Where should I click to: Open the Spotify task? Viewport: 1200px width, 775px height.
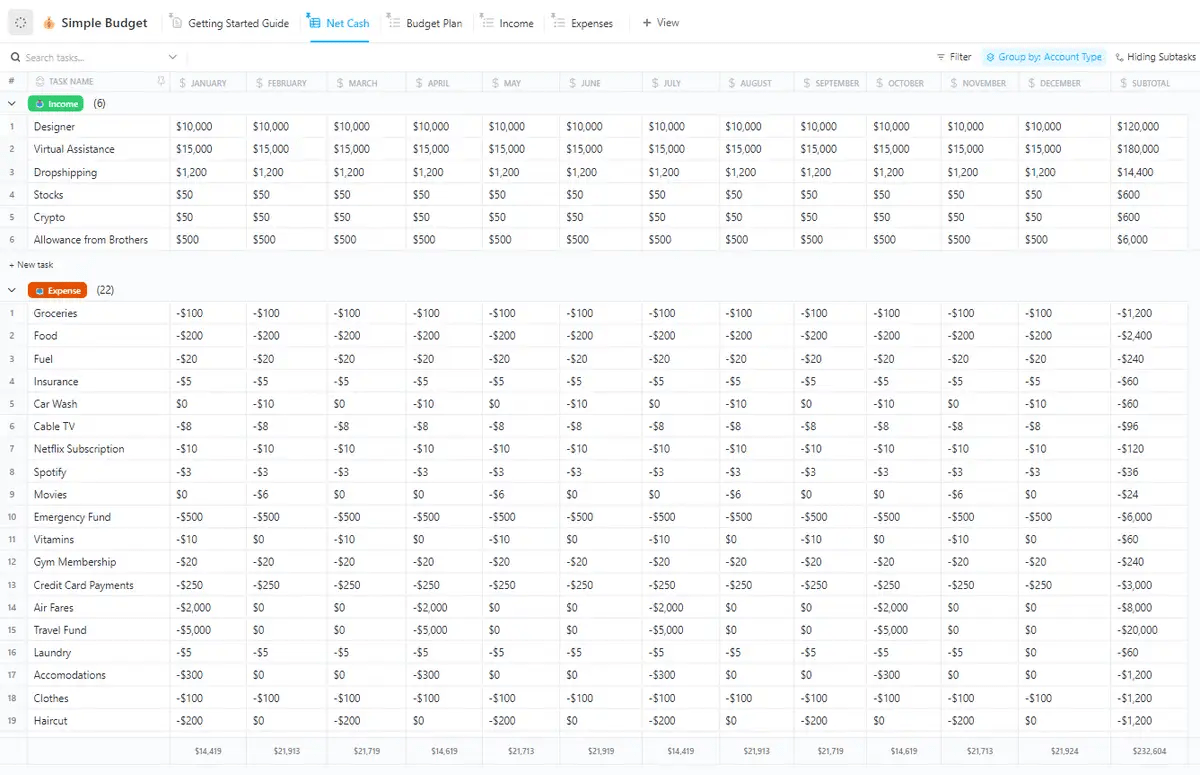tap(50, 472)
